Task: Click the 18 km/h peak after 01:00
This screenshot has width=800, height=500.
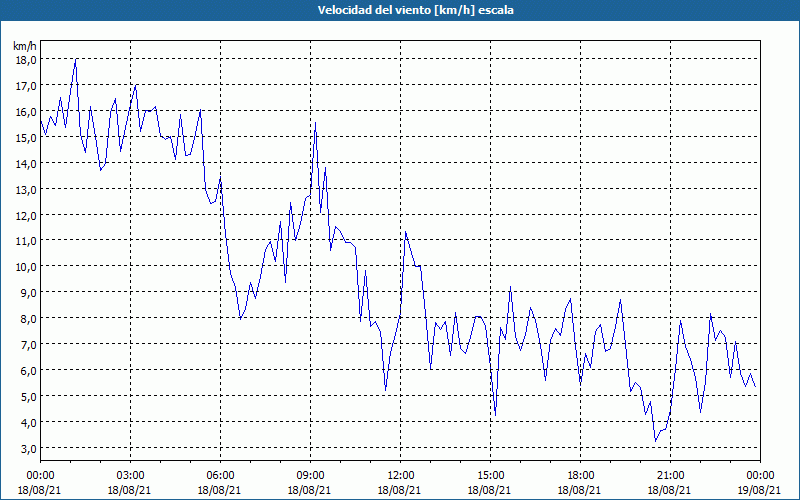Action: point(76,59)
